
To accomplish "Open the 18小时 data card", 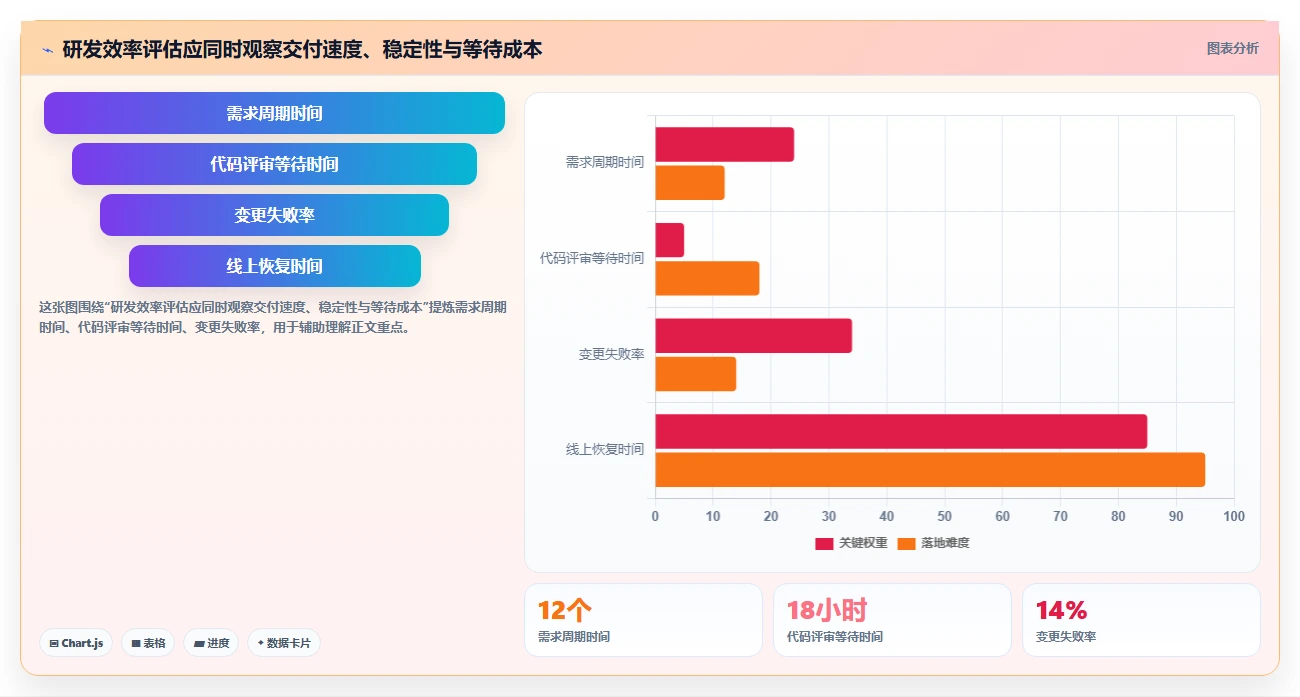I will (892, 620).
